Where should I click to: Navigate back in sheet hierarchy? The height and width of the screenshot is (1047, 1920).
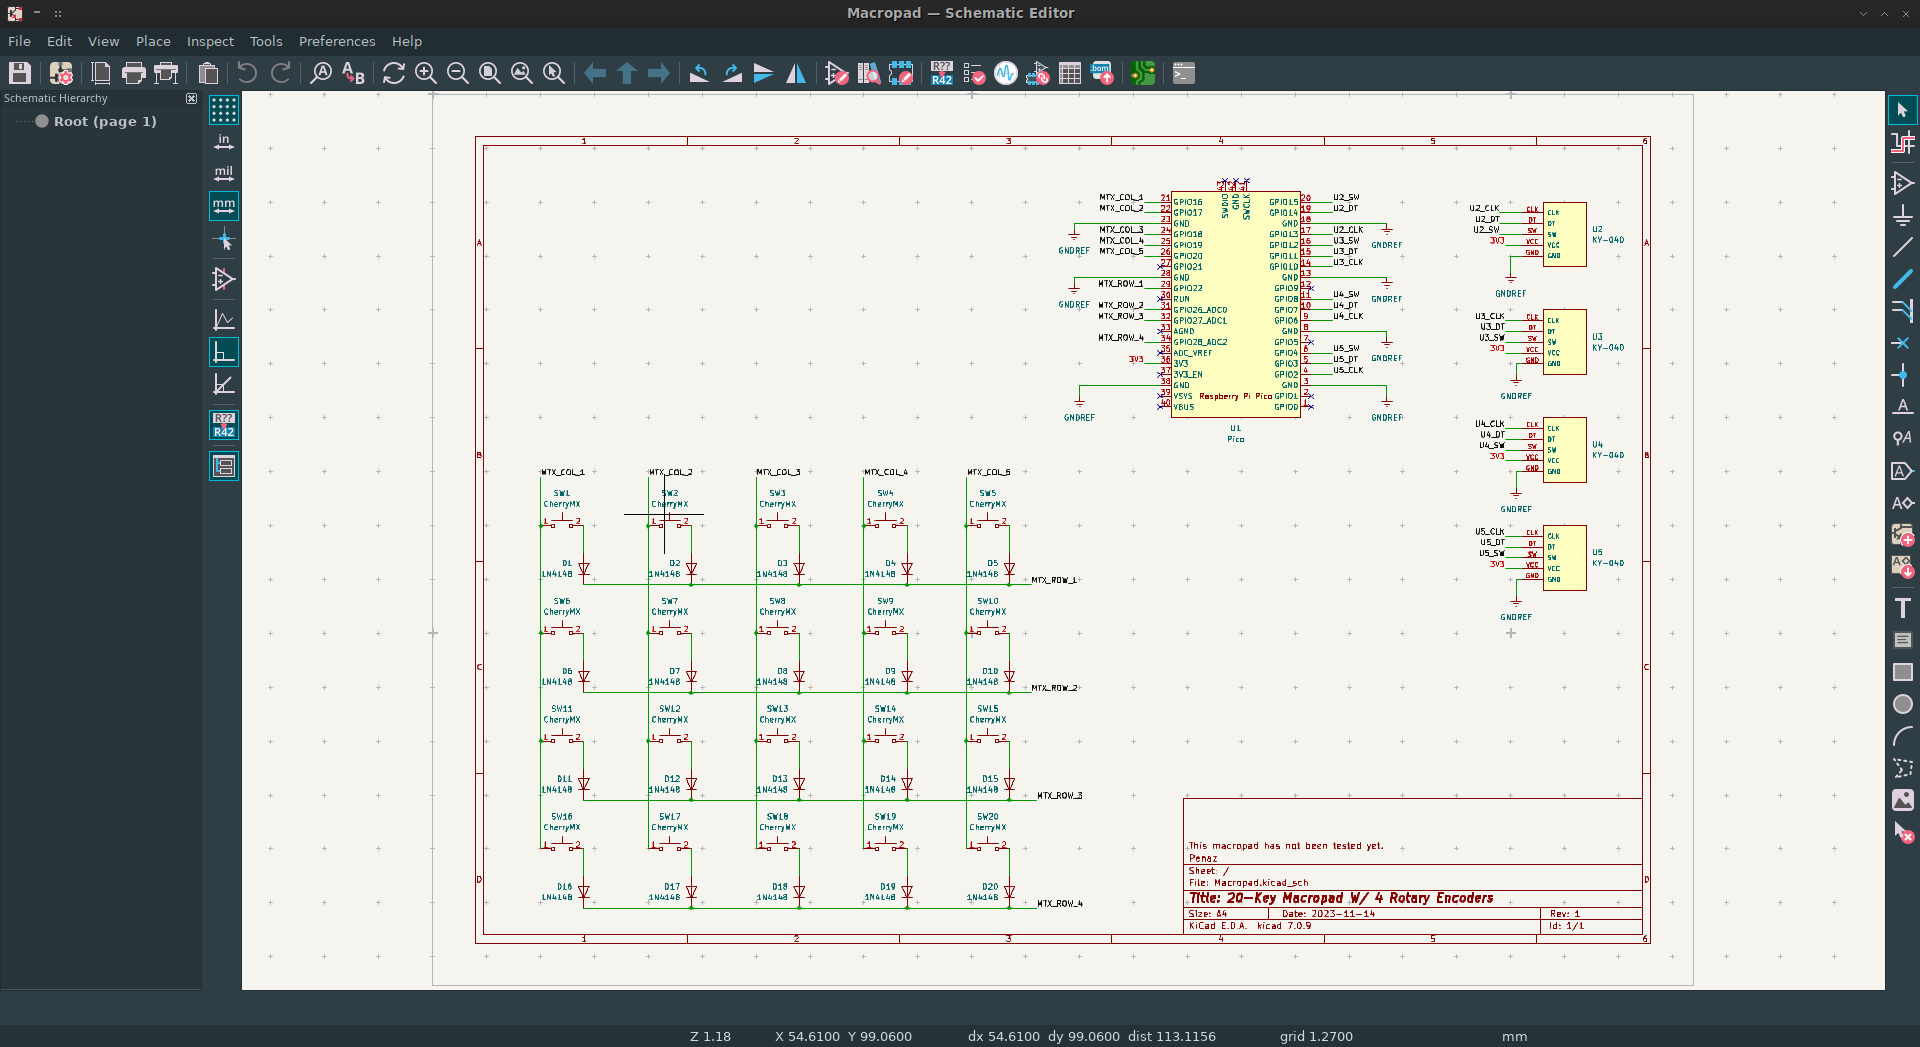(x=595, y=73)
